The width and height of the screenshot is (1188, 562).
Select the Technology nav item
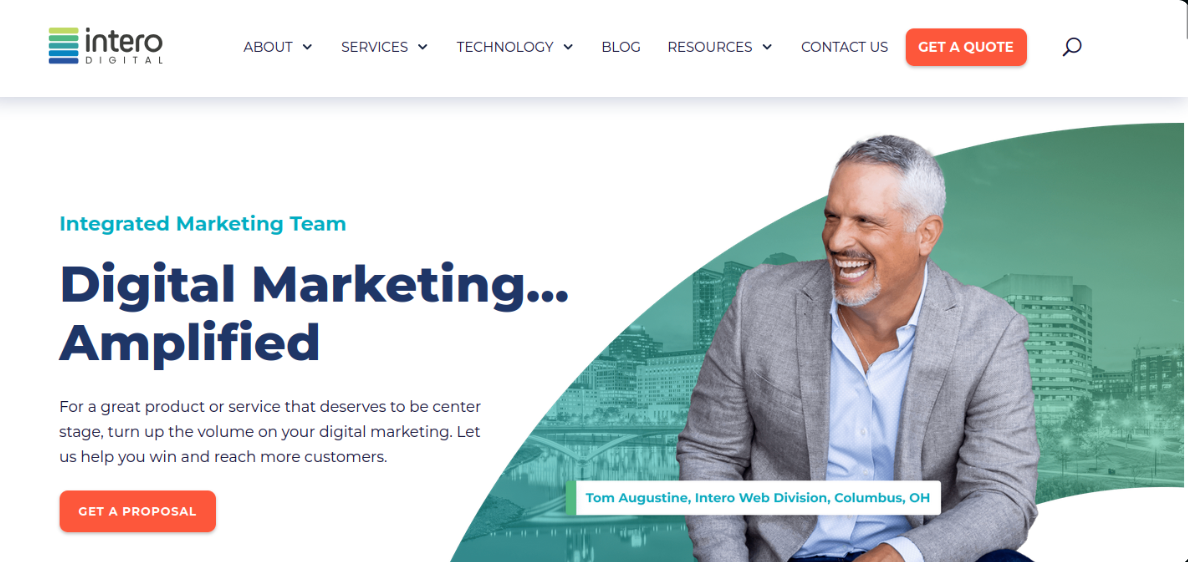505,47
